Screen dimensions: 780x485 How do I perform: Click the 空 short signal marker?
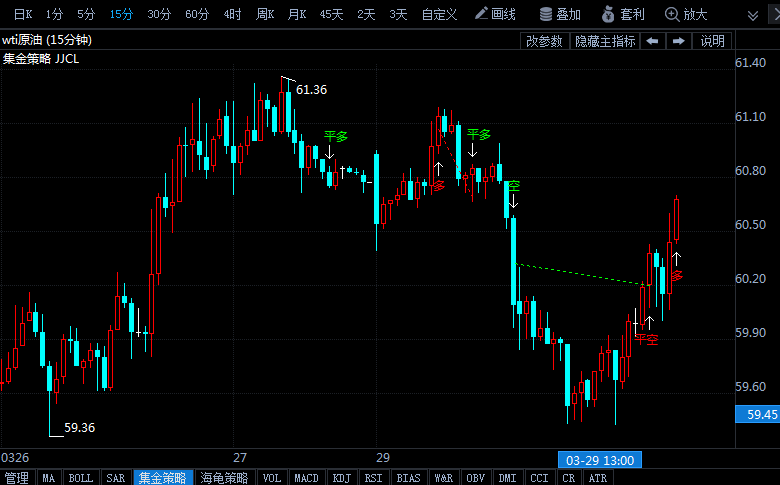pyautogui.click(x=514, y=187)
